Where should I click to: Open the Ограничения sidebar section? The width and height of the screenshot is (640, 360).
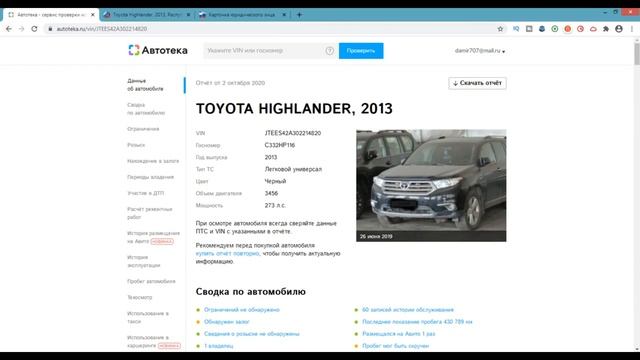[143, 129]
